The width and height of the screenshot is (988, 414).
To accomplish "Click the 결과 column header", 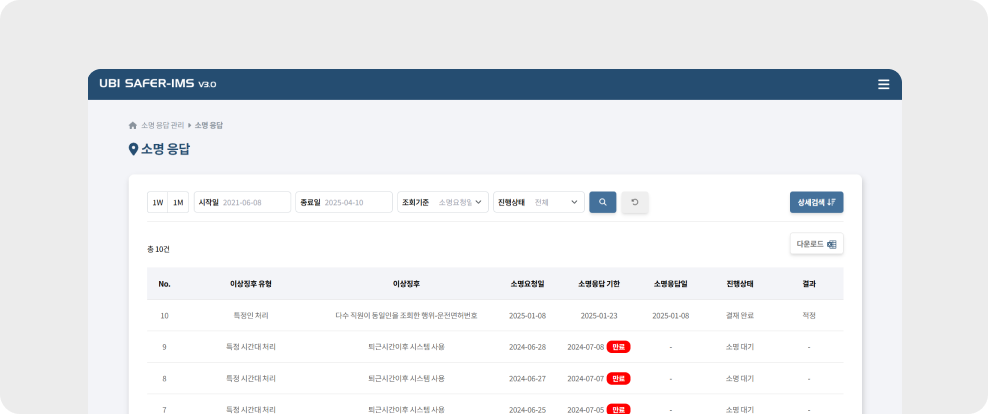I will (x=809, y=284).
